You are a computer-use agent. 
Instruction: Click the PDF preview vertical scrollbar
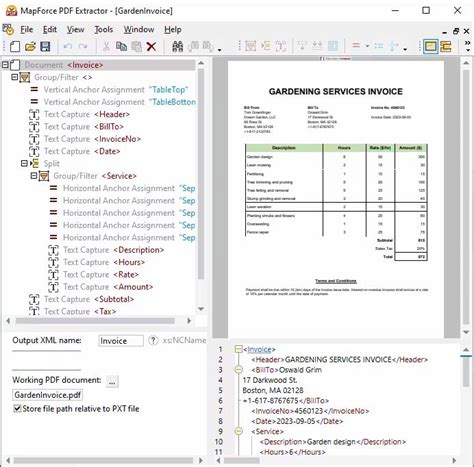point(466,197)
